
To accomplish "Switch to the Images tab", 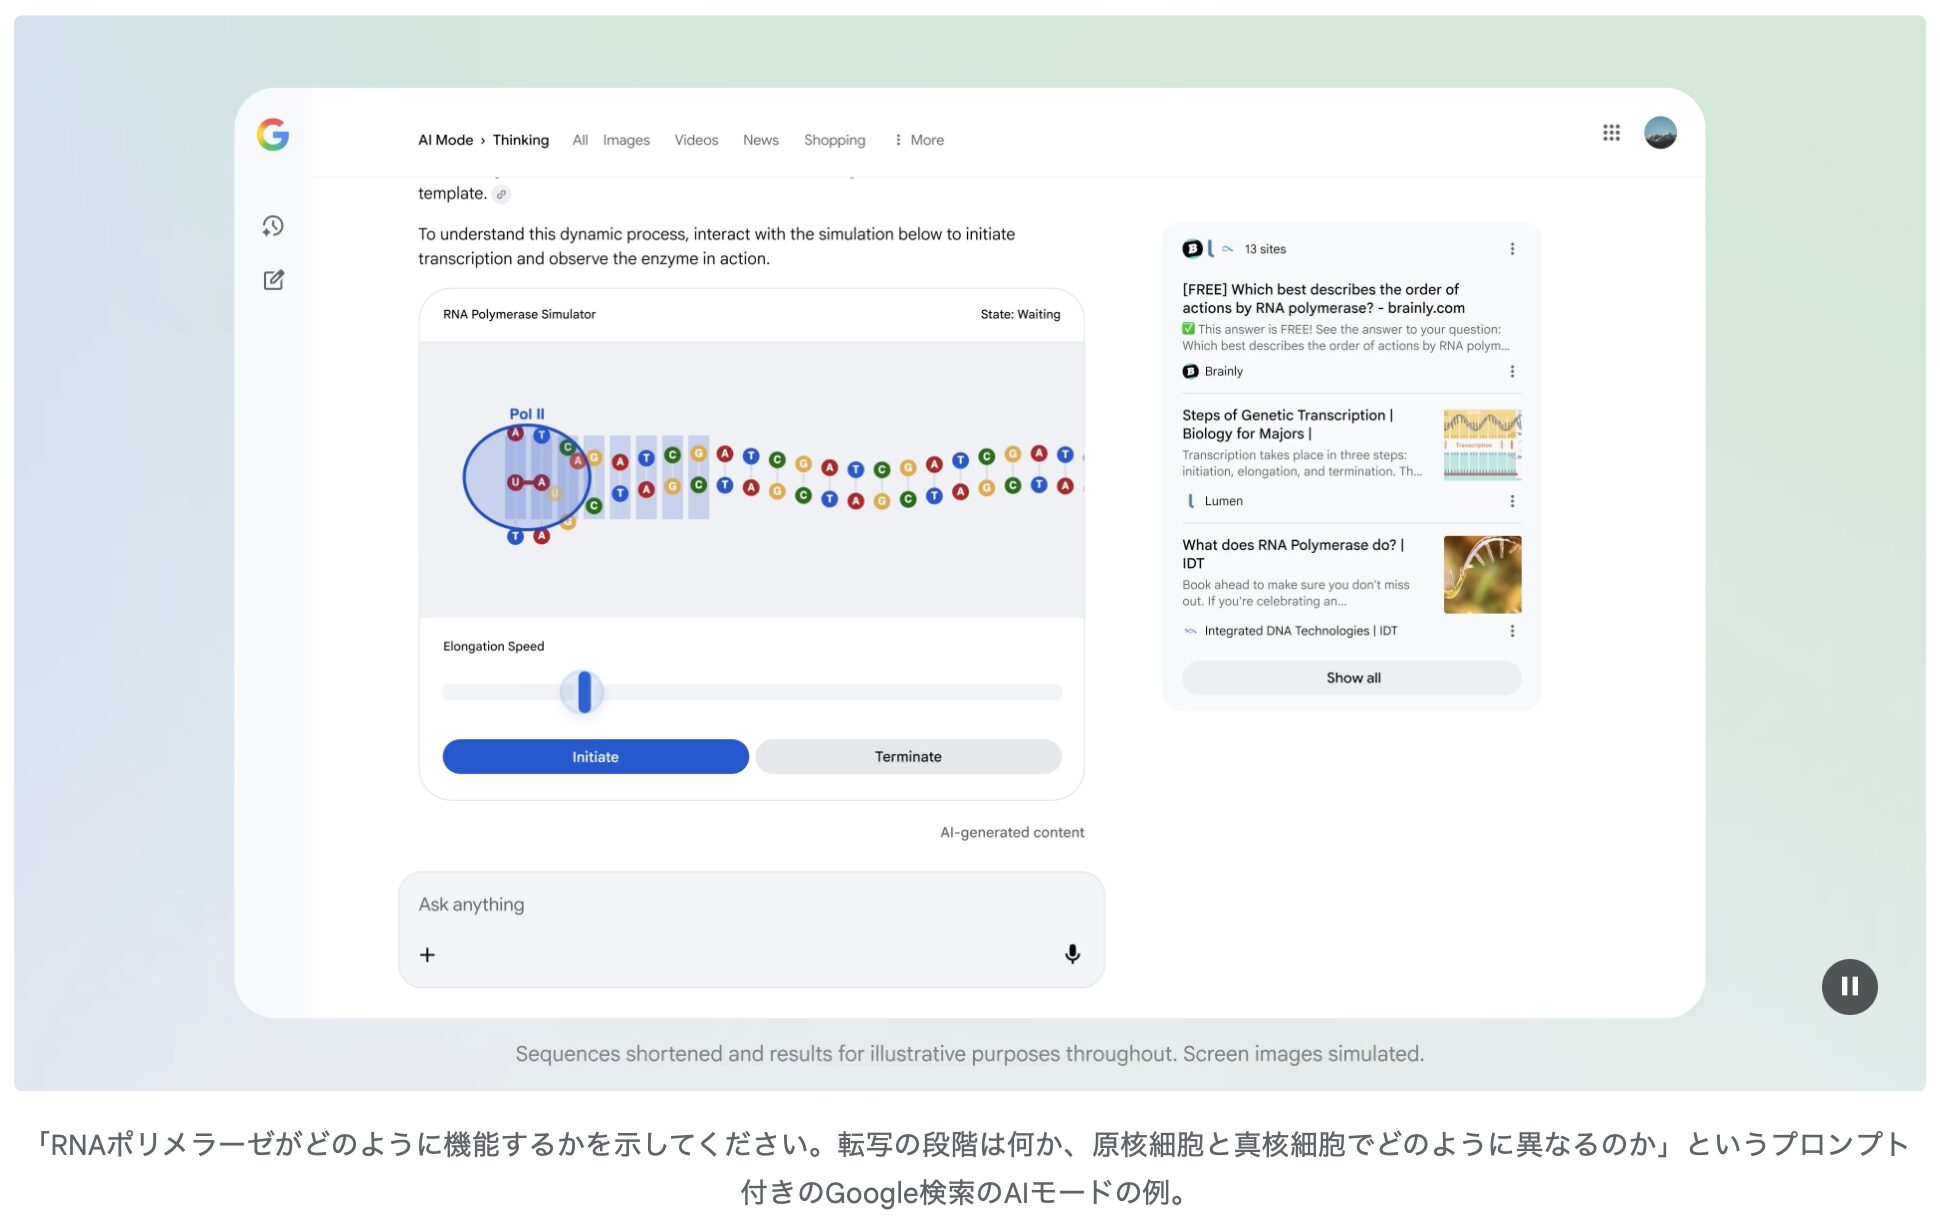I will [626, 140].
